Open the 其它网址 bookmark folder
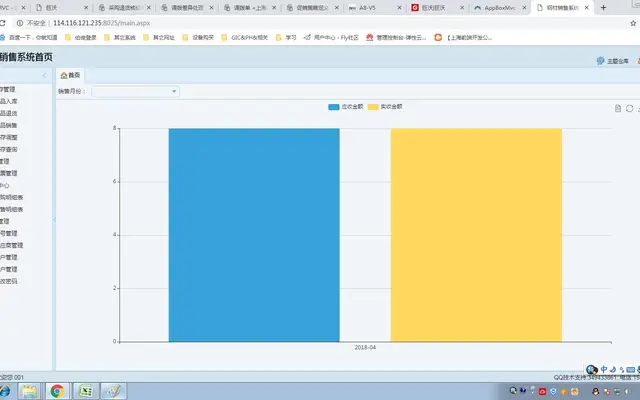 coord(159,38)
